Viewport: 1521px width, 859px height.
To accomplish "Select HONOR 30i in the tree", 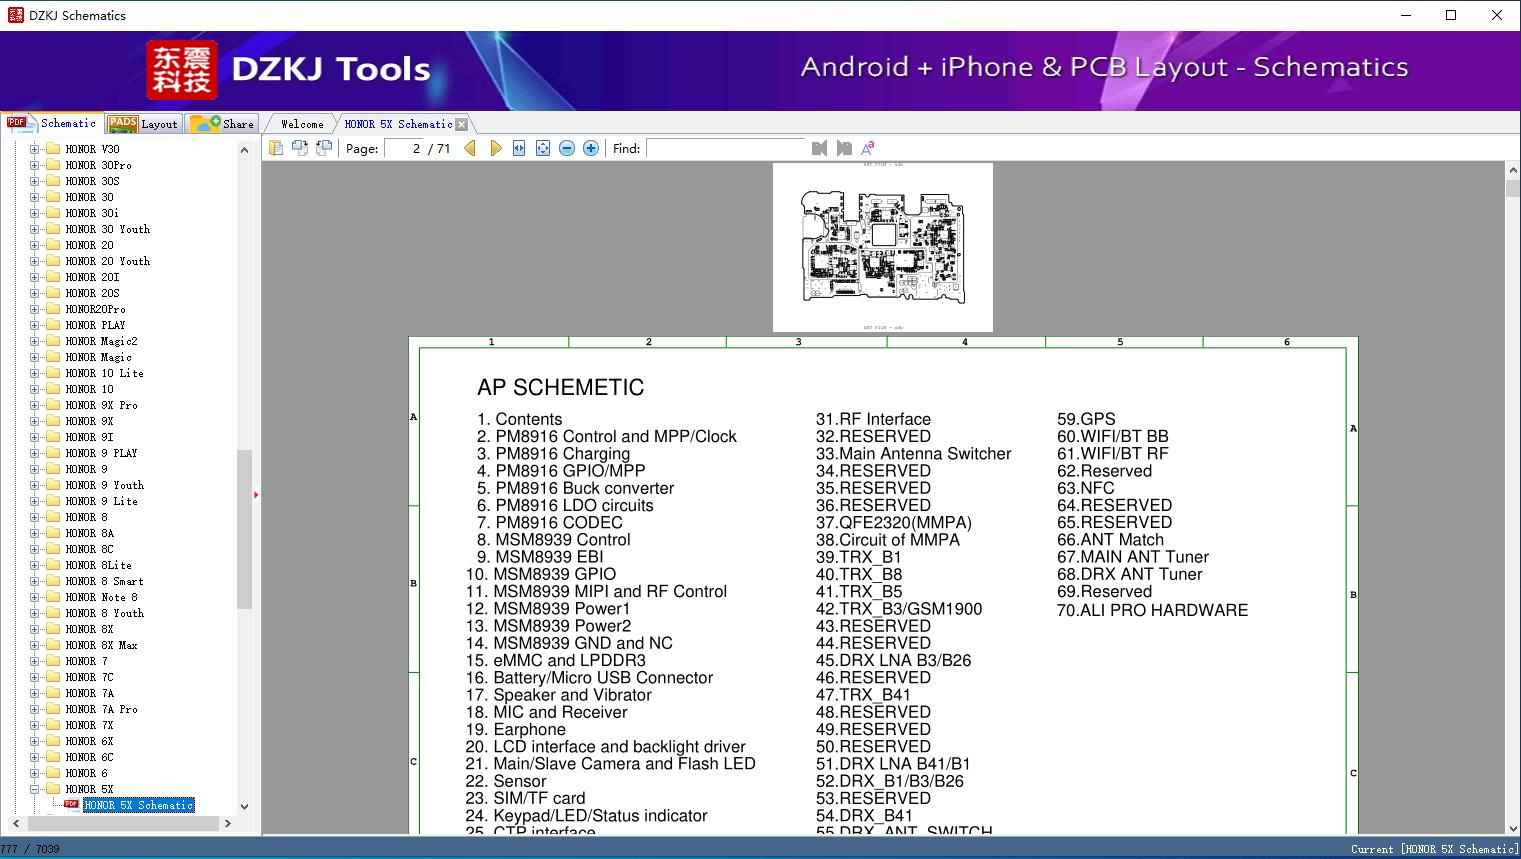I will click(92, 213).
